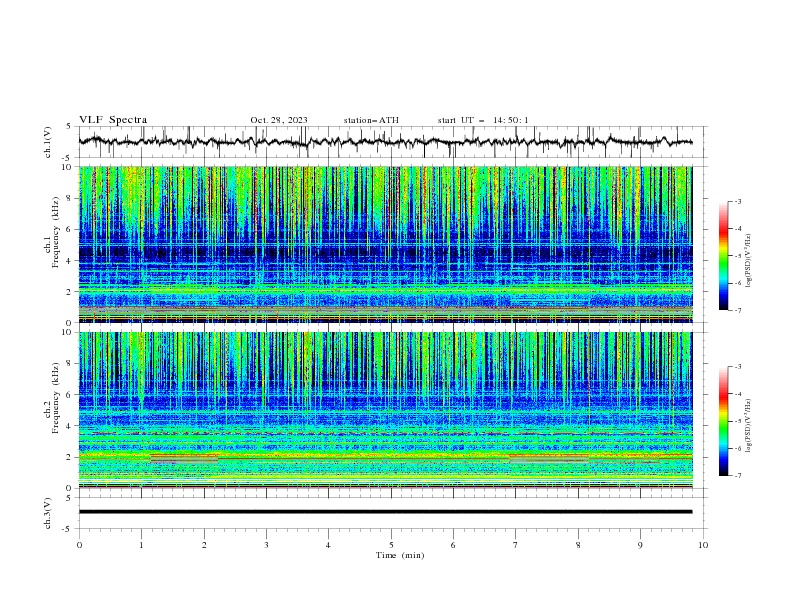Click the time axis tick label '10'

tap(703, 545)
